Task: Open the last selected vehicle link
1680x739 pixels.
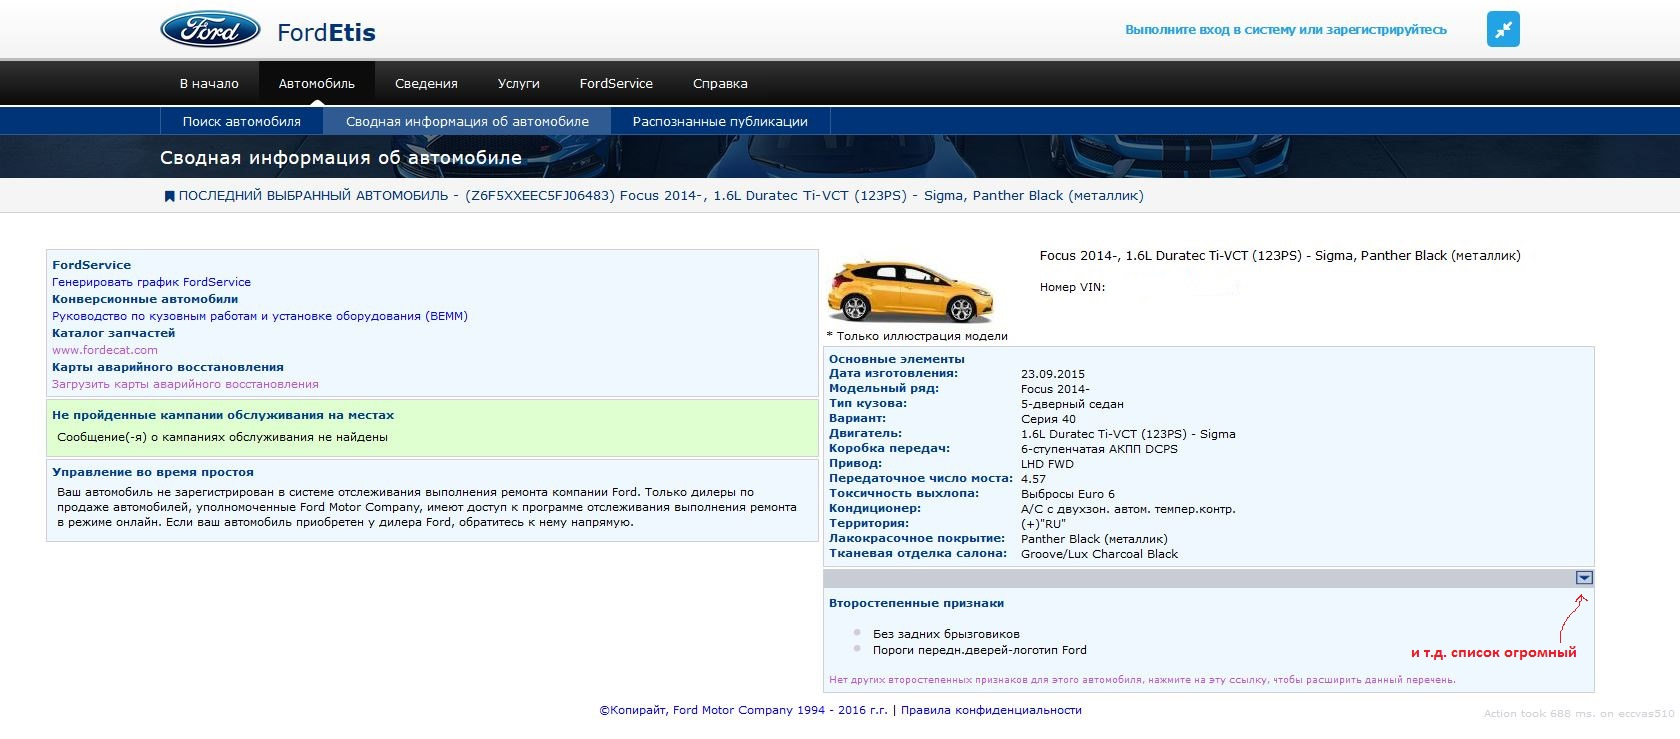Action: pos(661,196)
